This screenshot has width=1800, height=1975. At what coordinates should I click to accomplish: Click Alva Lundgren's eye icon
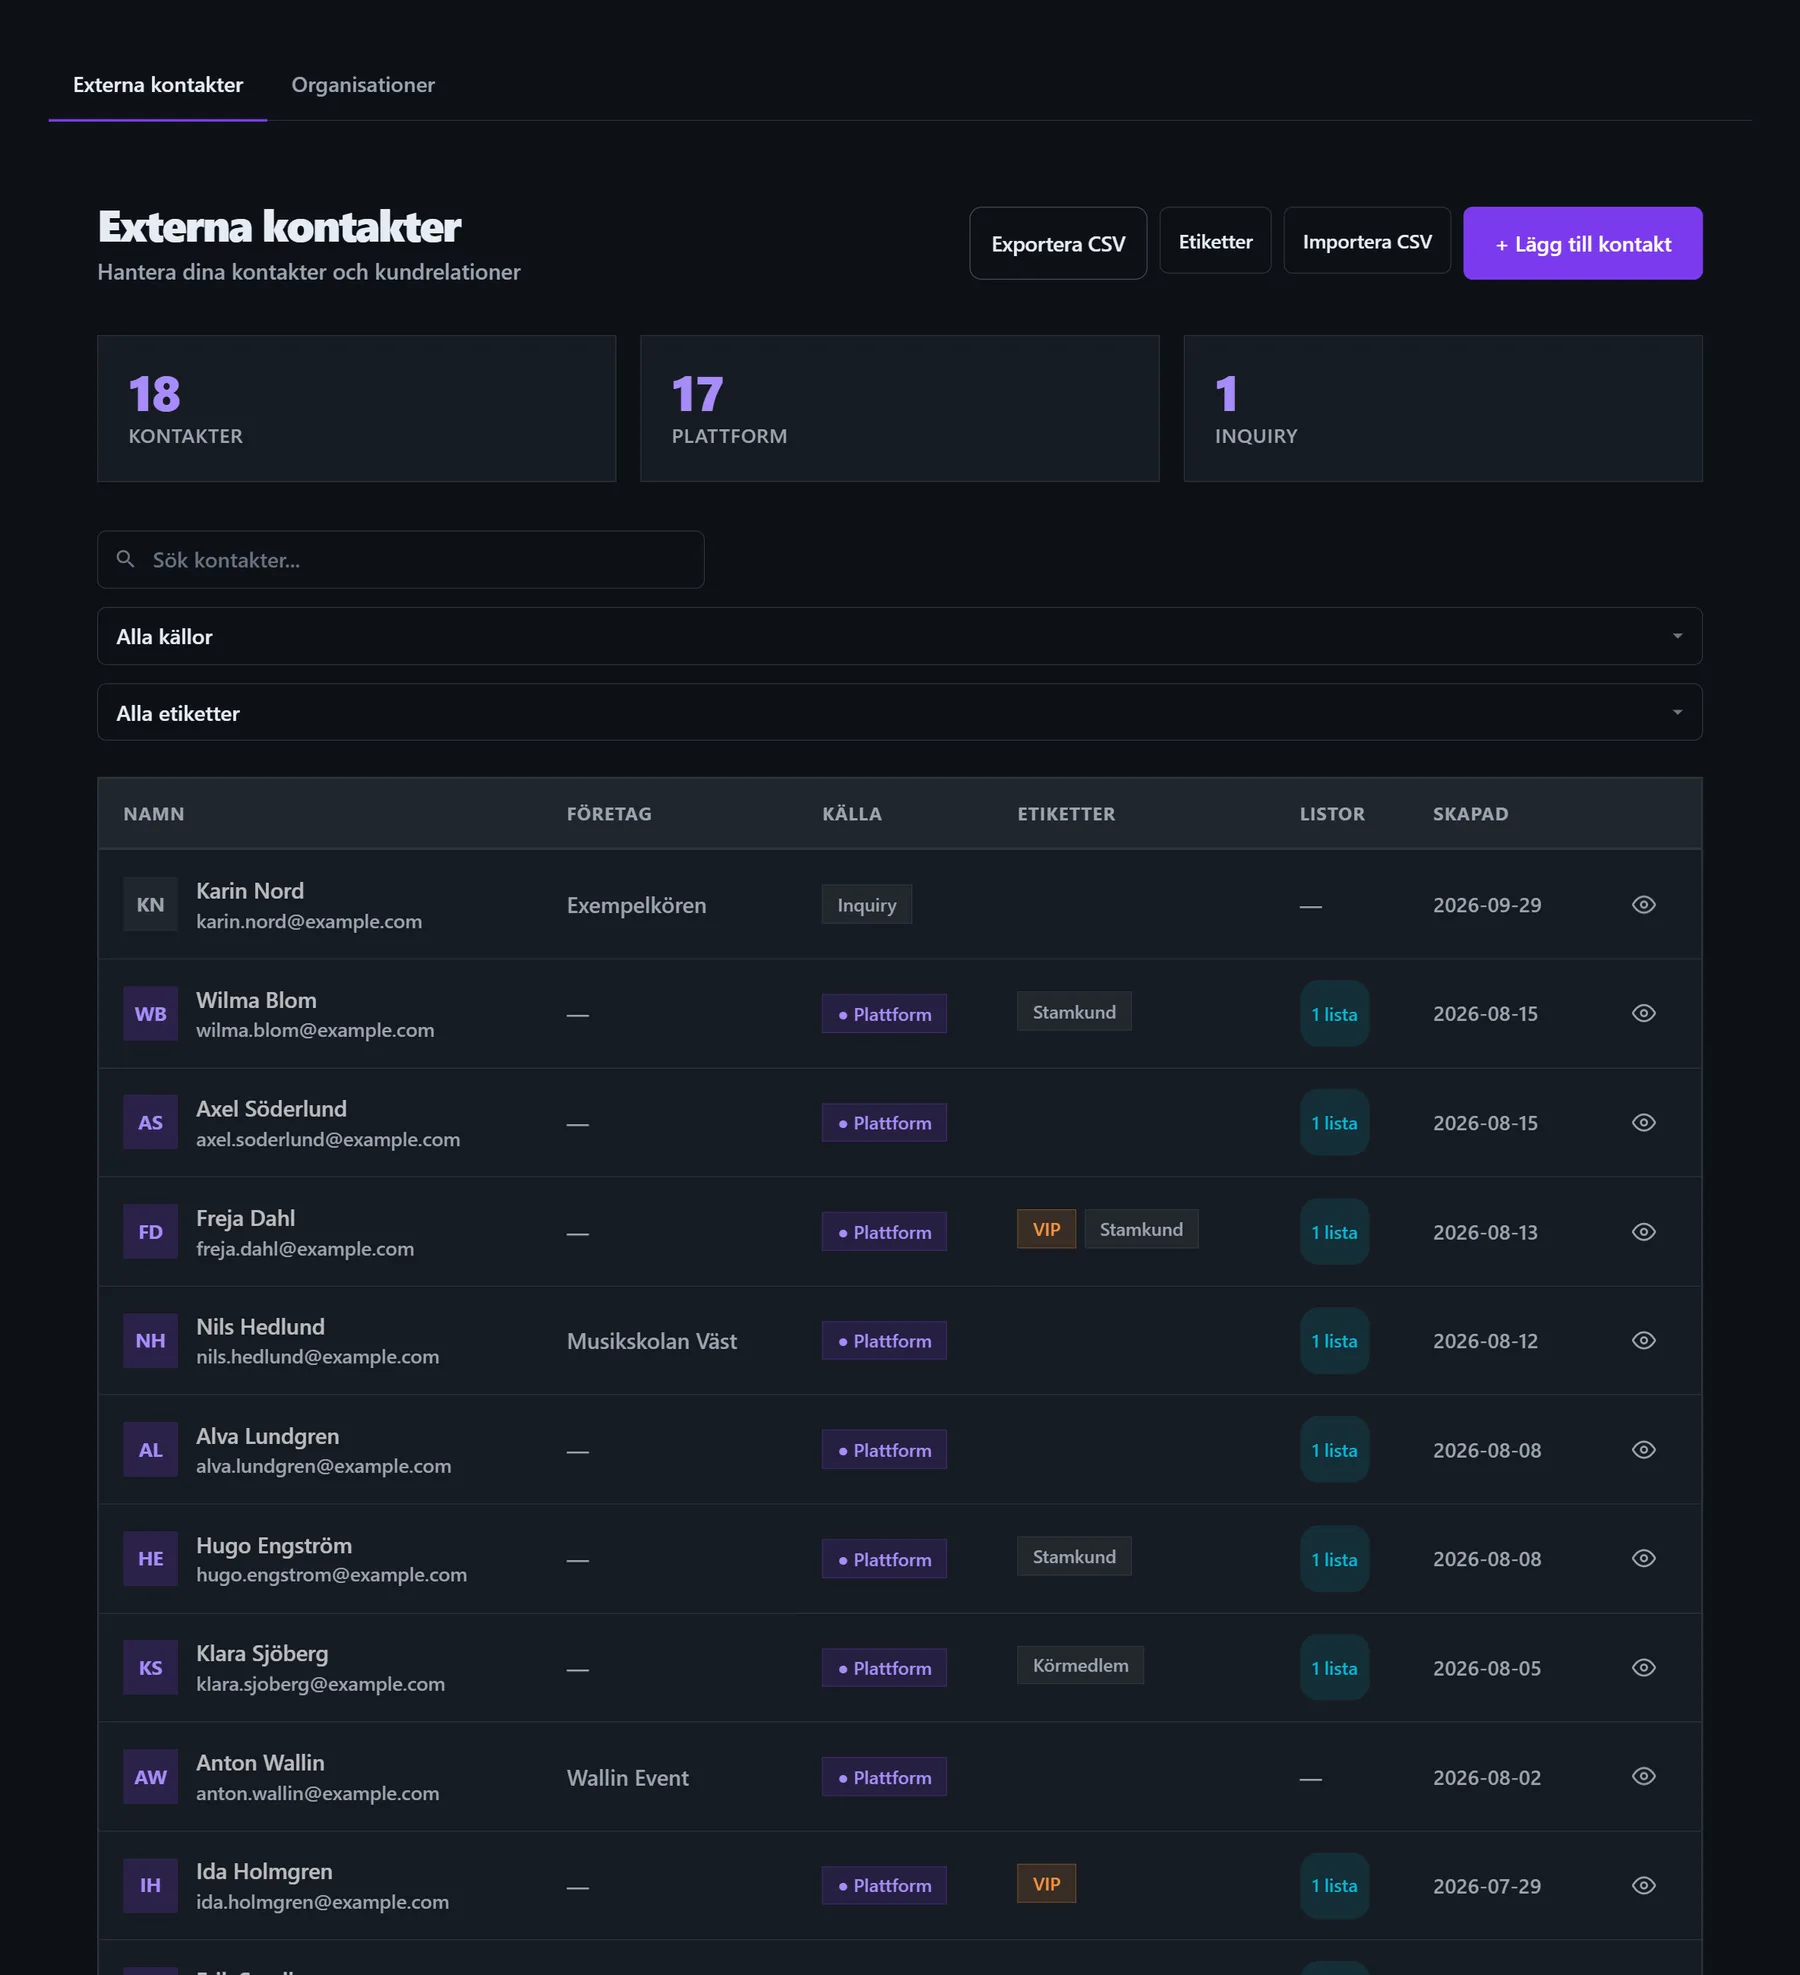click(x=1643, y=1450)
